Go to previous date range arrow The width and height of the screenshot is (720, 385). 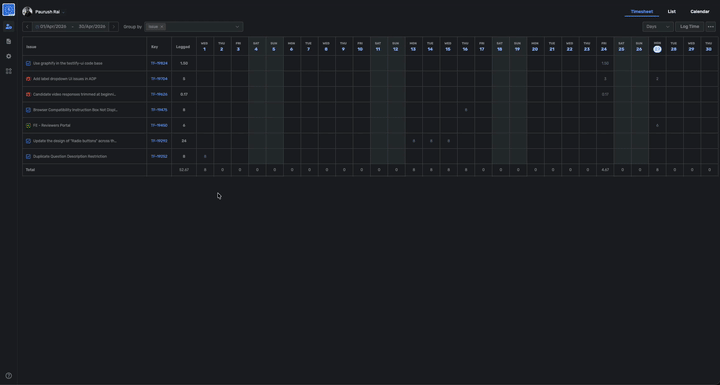[x=27, y=27]
